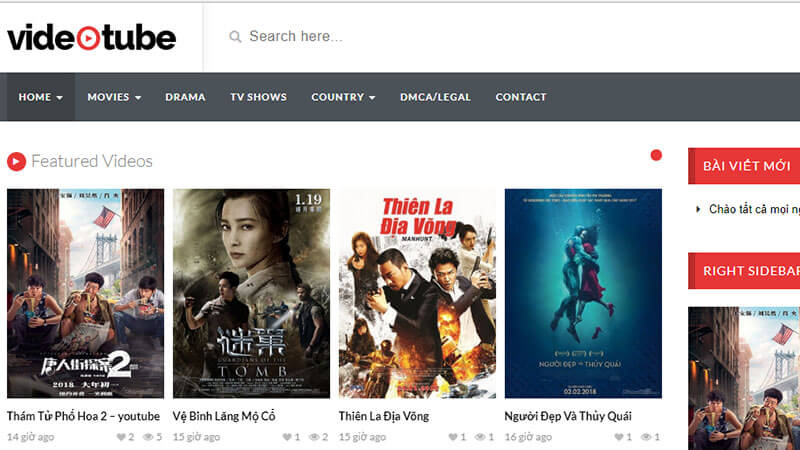
Task: Expand the COUNTRY dropdown caret
Action: (372, 97)
